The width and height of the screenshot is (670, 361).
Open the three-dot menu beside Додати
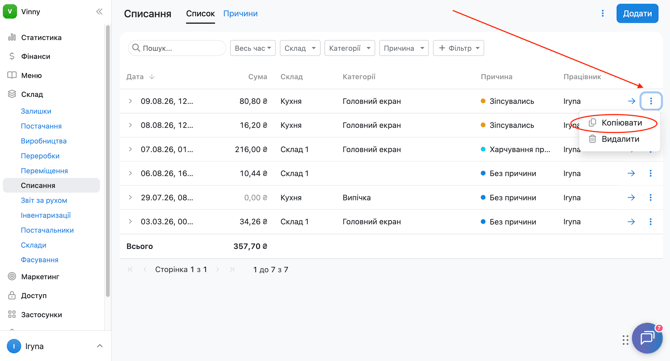(x=602, y=14)
